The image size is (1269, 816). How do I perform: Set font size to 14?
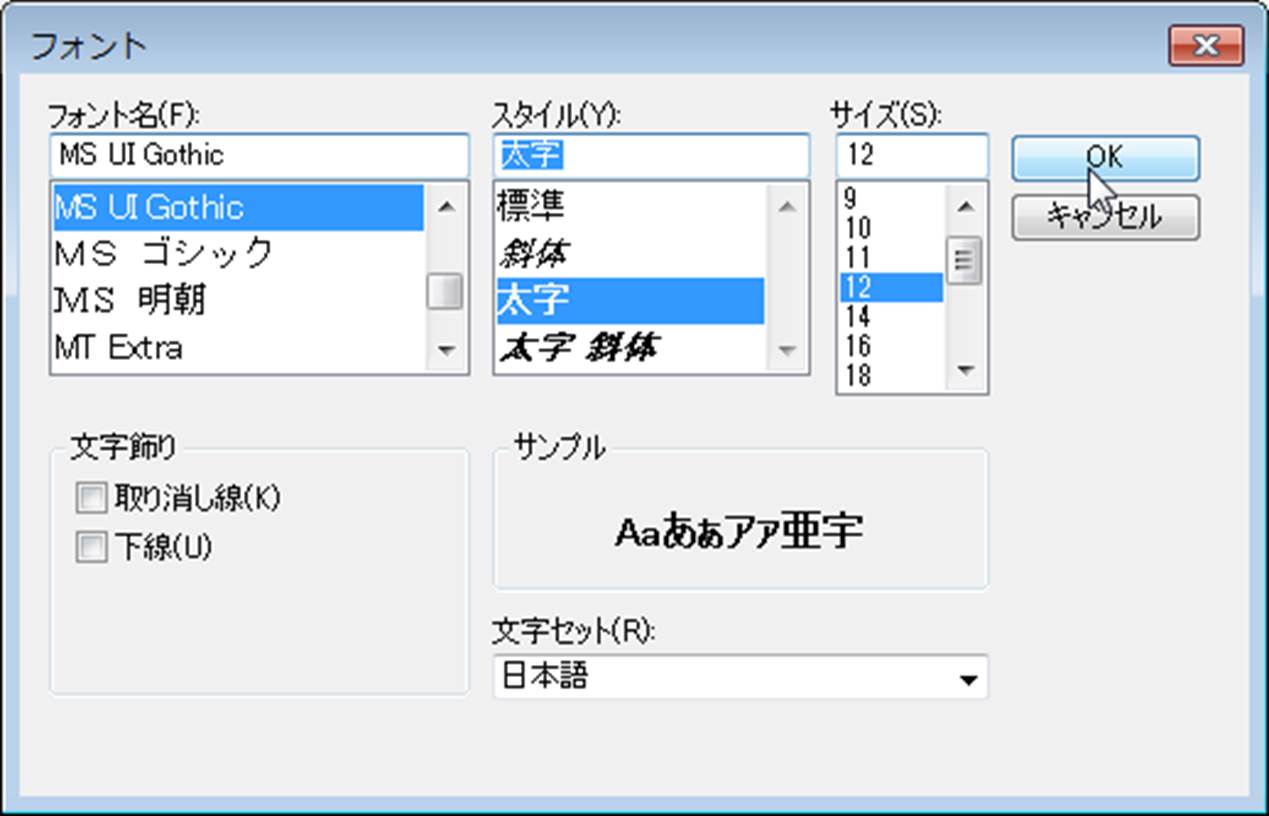pos(858,317)
